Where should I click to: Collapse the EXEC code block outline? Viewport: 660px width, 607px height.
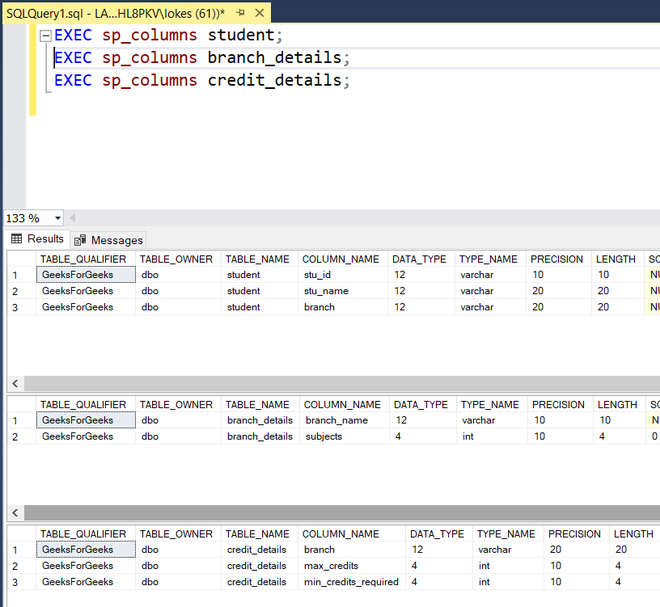pos(45,36)
